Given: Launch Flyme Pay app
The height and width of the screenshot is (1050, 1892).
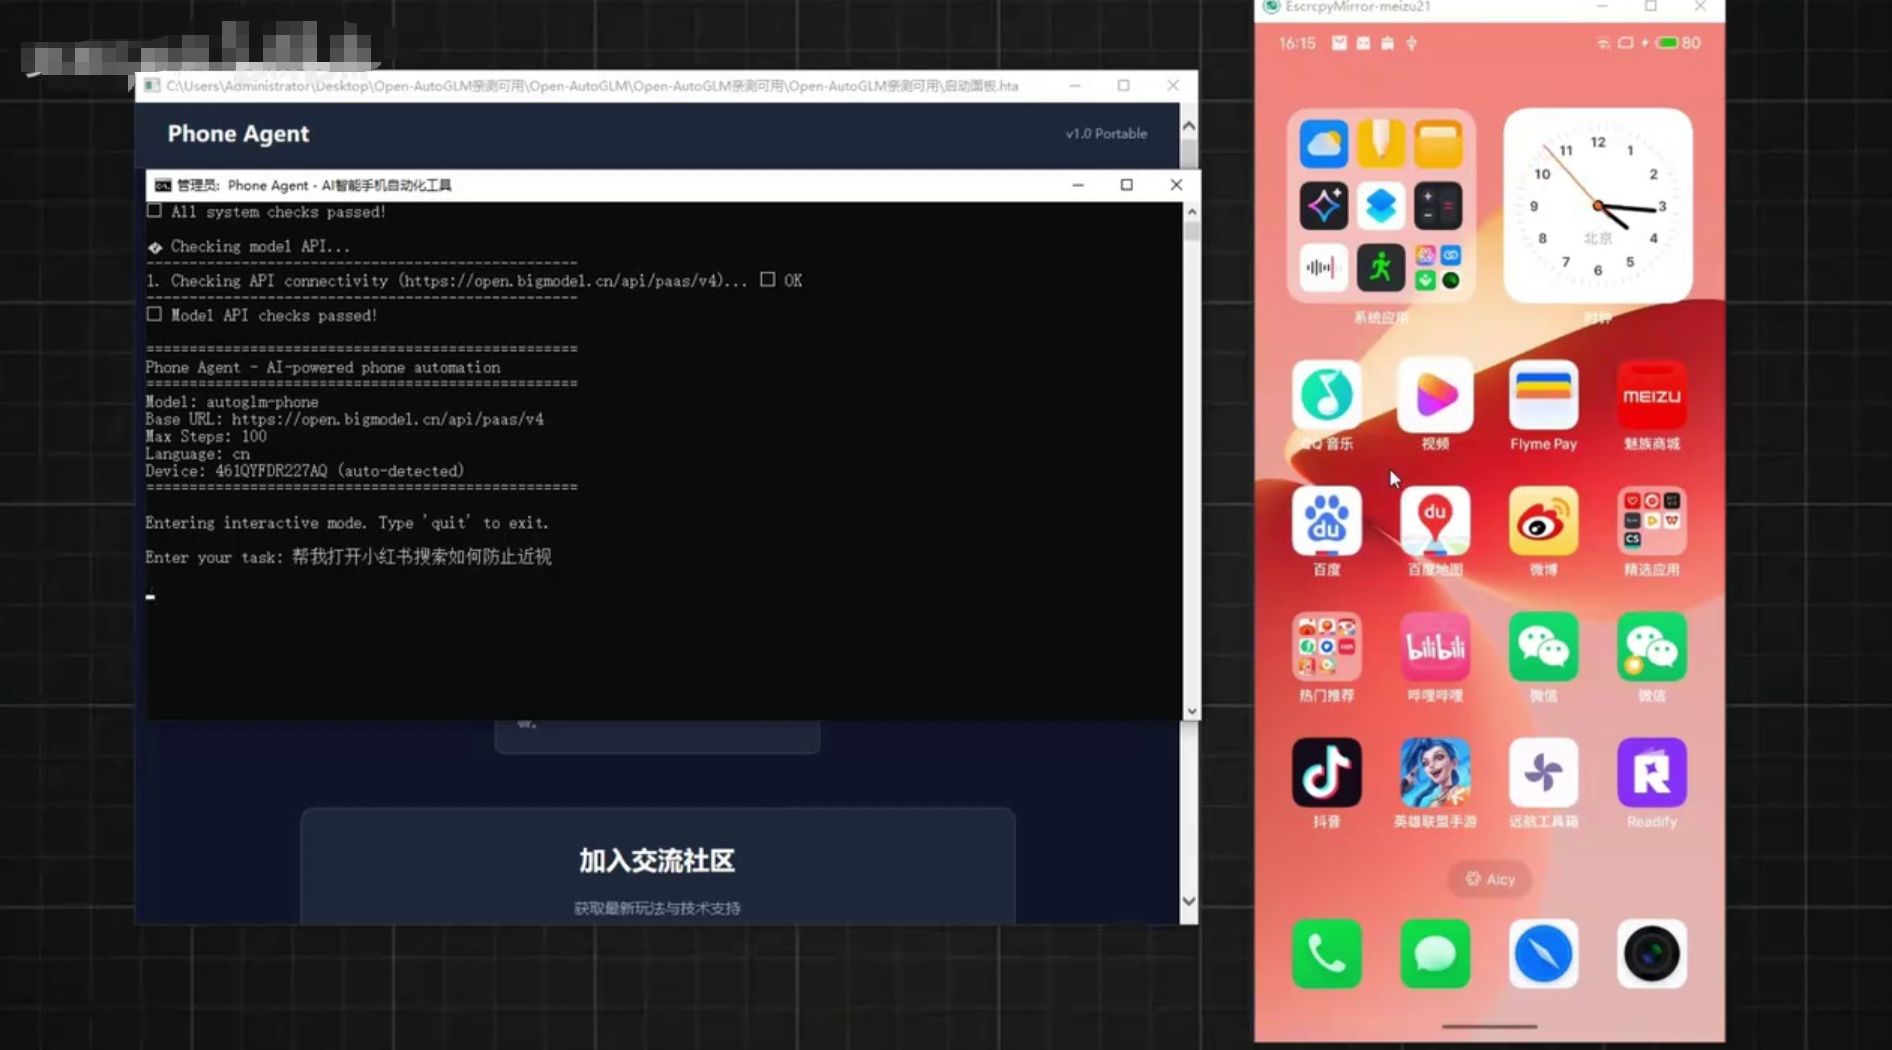Looking at the screenshot, I should pos(1543,395).
